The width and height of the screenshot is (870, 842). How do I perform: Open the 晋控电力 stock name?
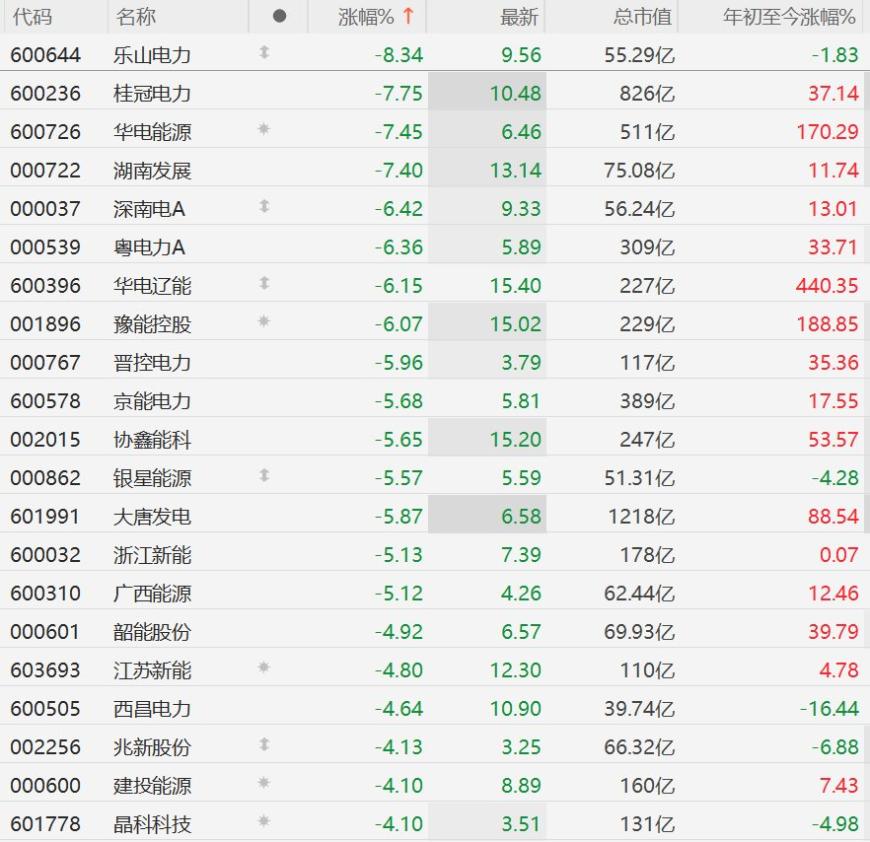click(x=152, y=363)
